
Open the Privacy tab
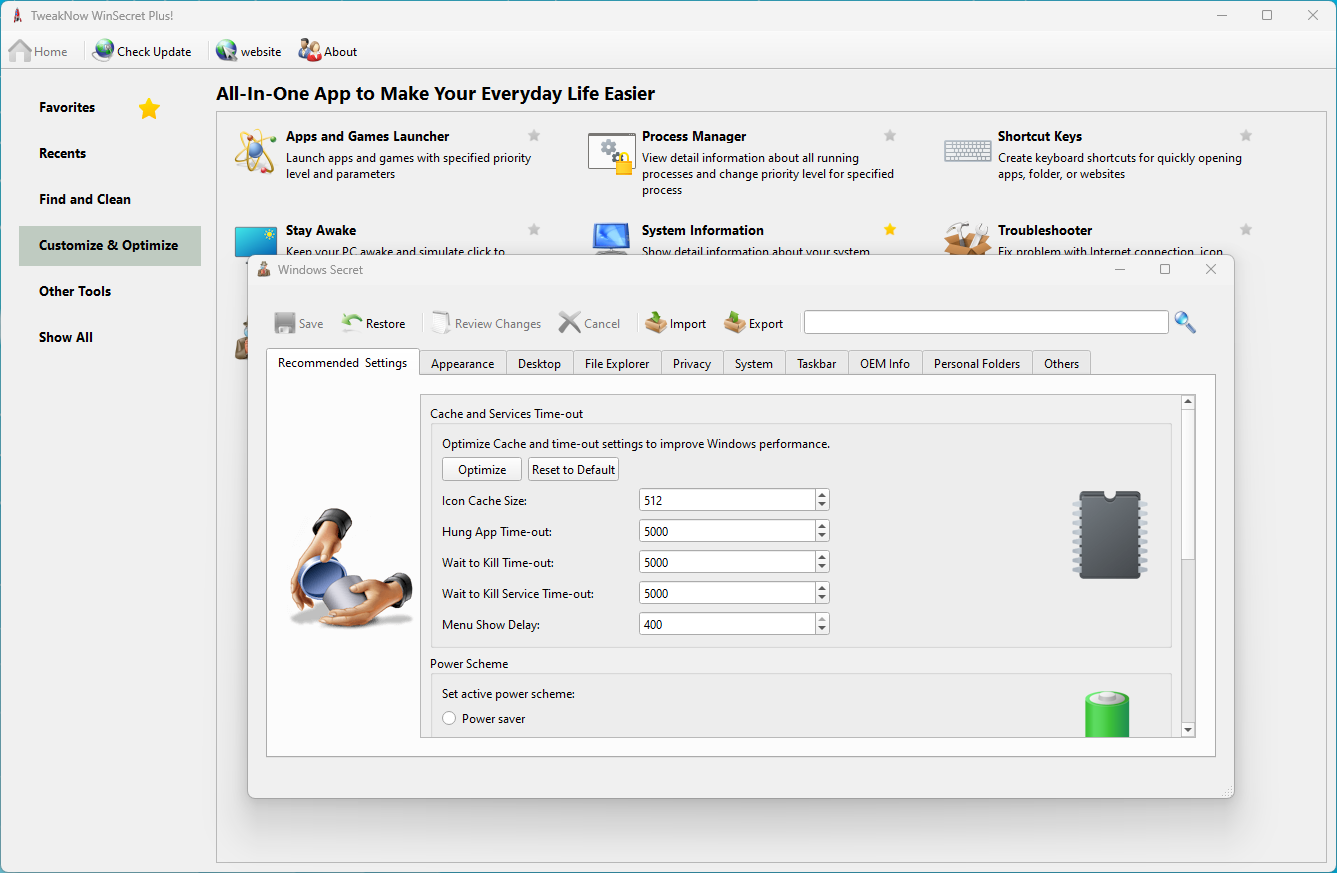coord(692,364)
